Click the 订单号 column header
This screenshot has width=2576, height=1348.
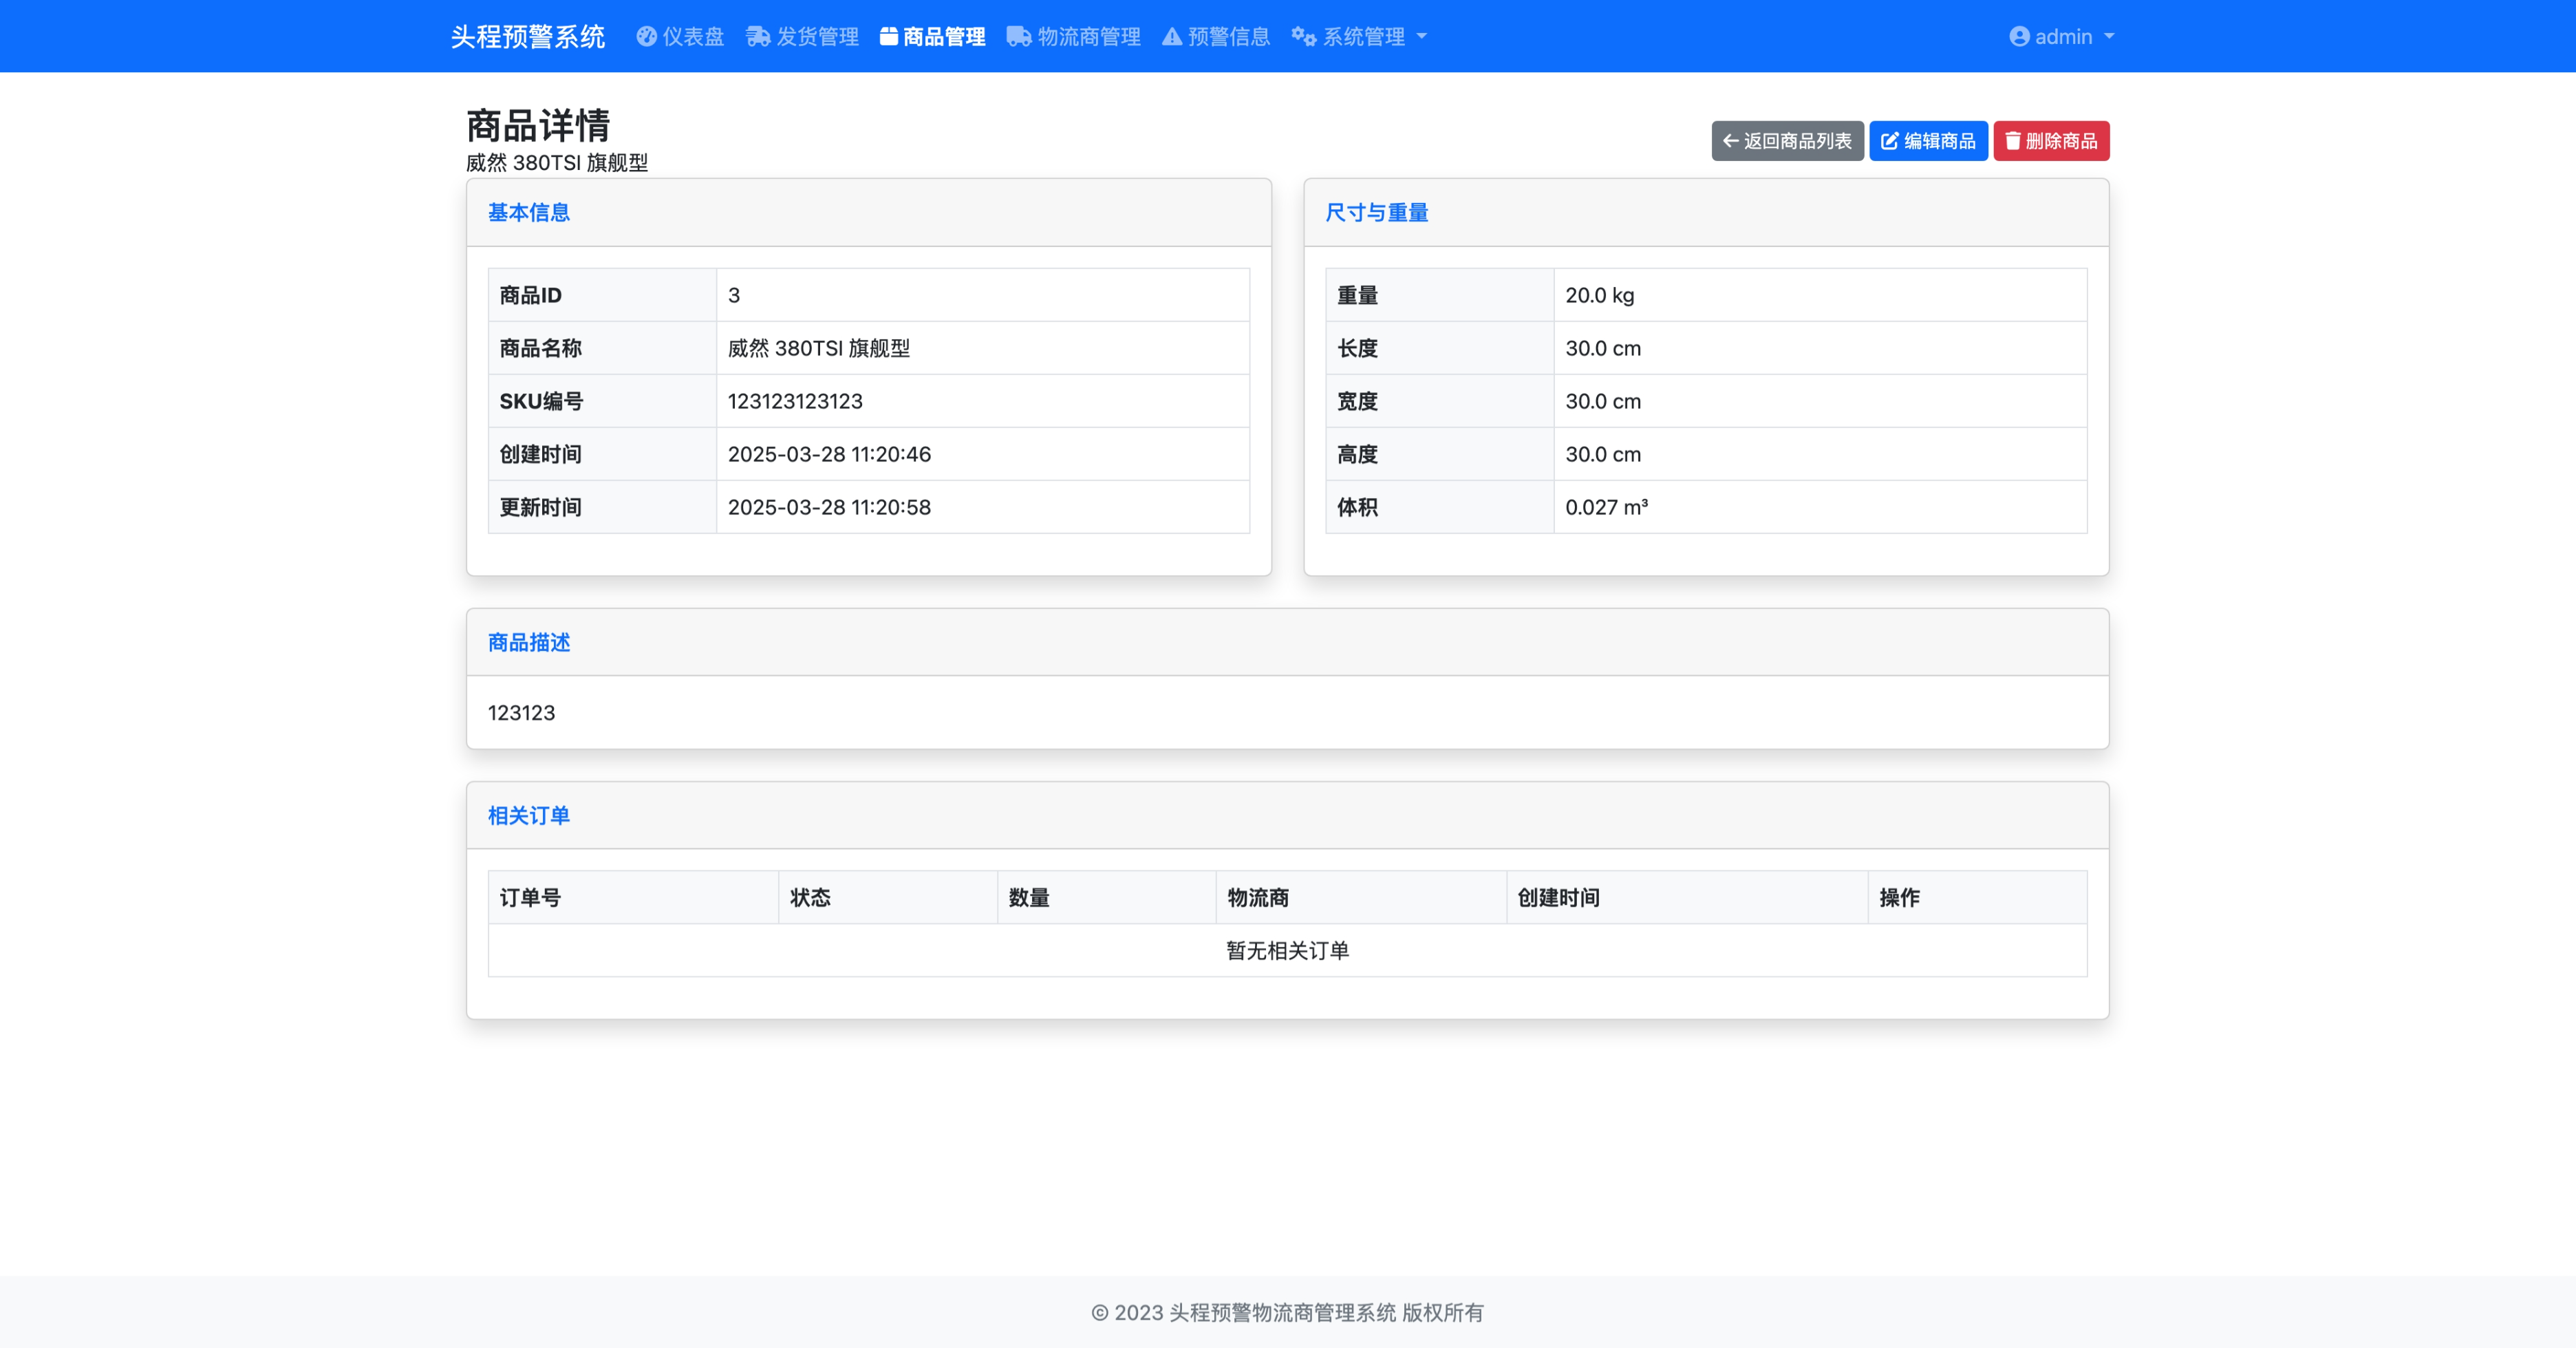coord(530,897)
